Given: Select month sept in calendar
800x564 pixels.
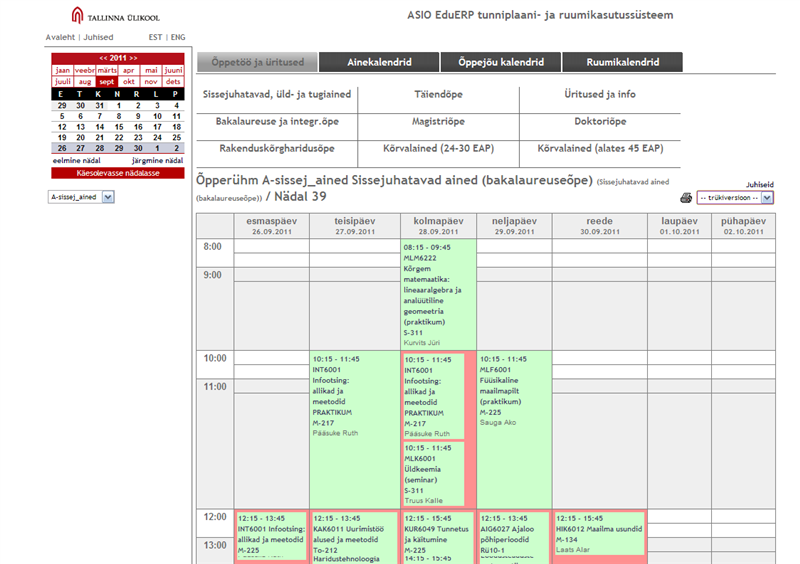Looking at the screenshot, I should coord(107,82).
